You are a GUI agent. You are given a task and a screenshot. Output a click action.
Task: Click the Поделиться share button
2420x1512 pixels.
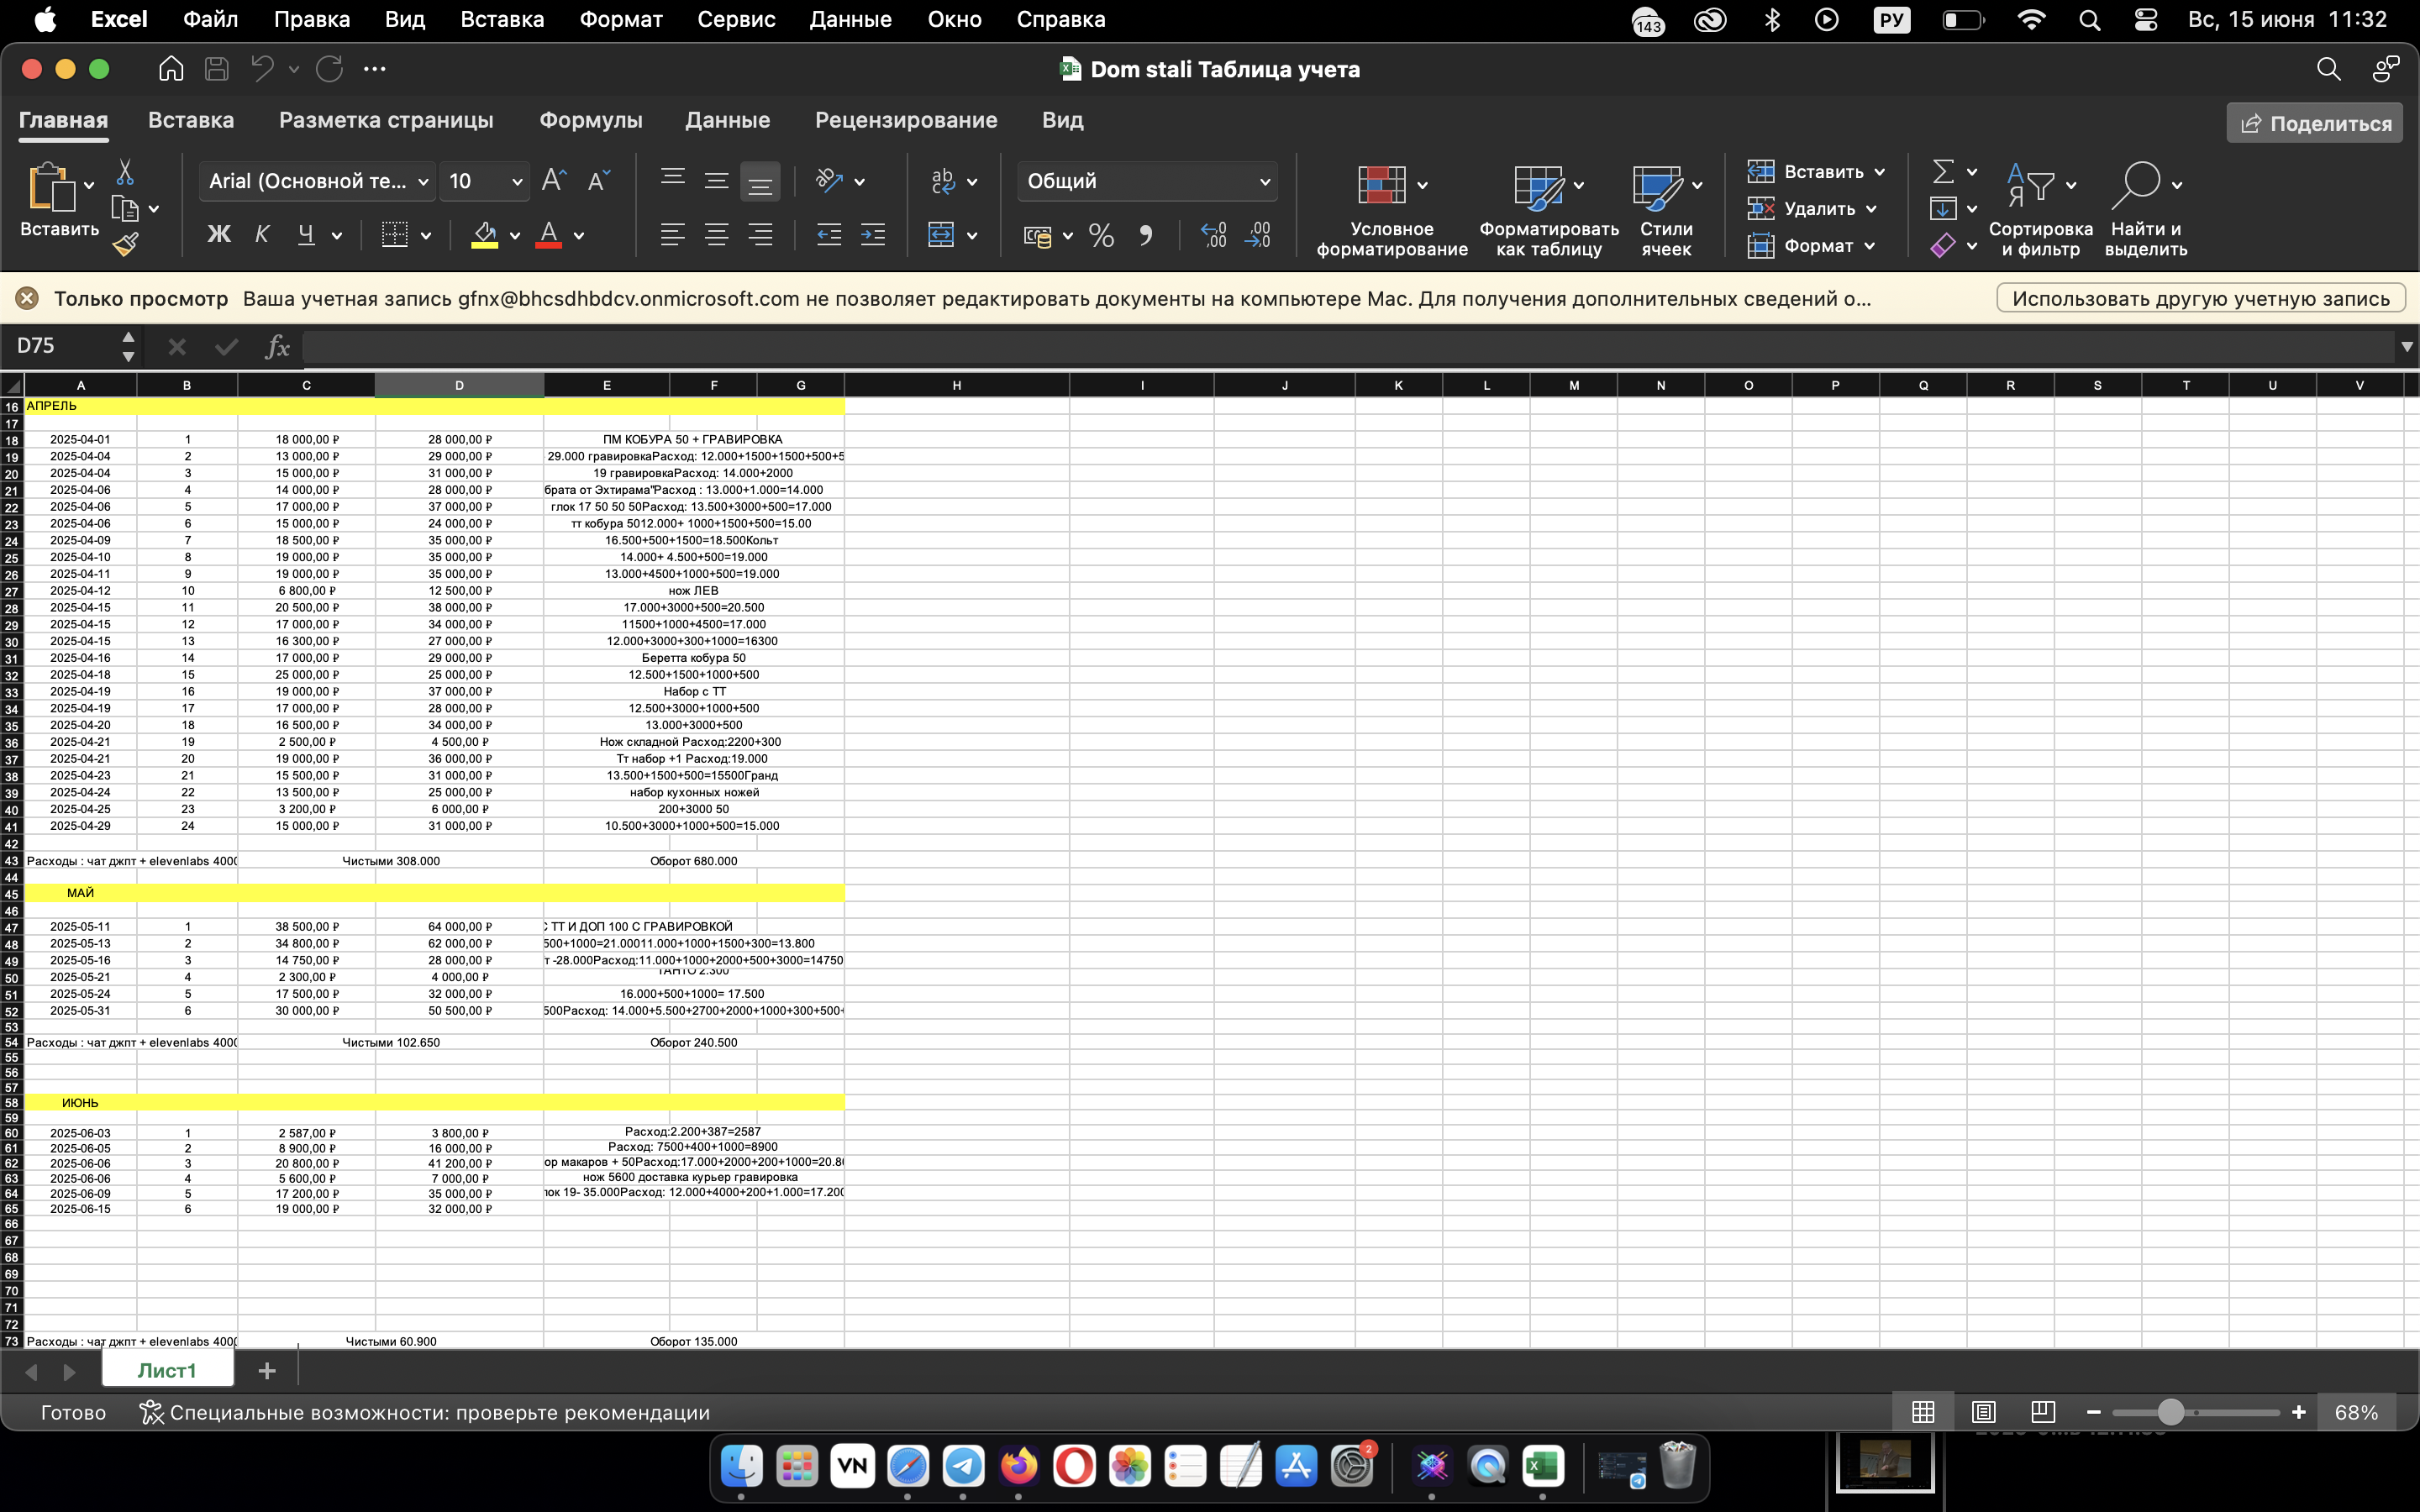[2314, 123]
